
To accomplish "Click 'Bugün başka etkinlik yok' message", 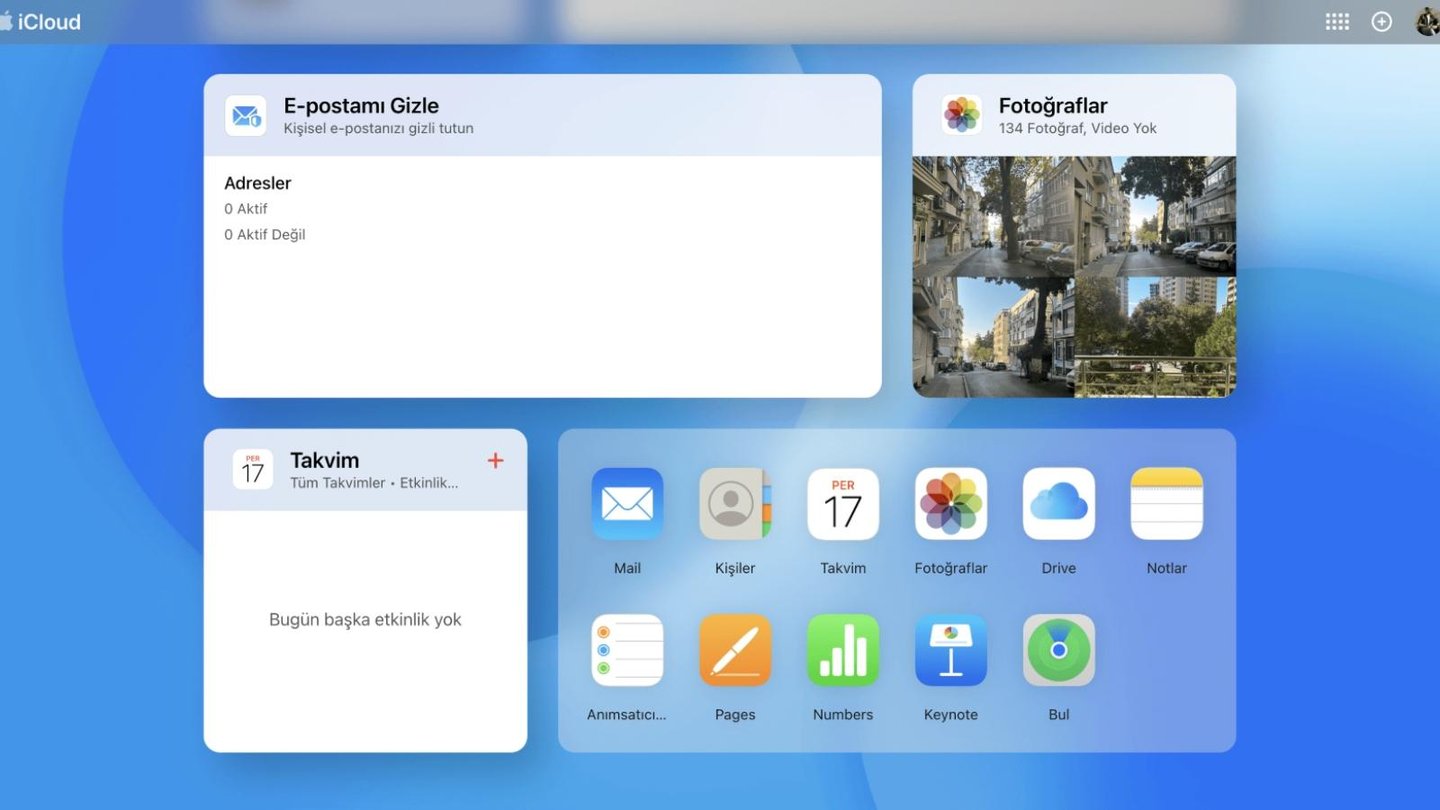I will [365, 620].
